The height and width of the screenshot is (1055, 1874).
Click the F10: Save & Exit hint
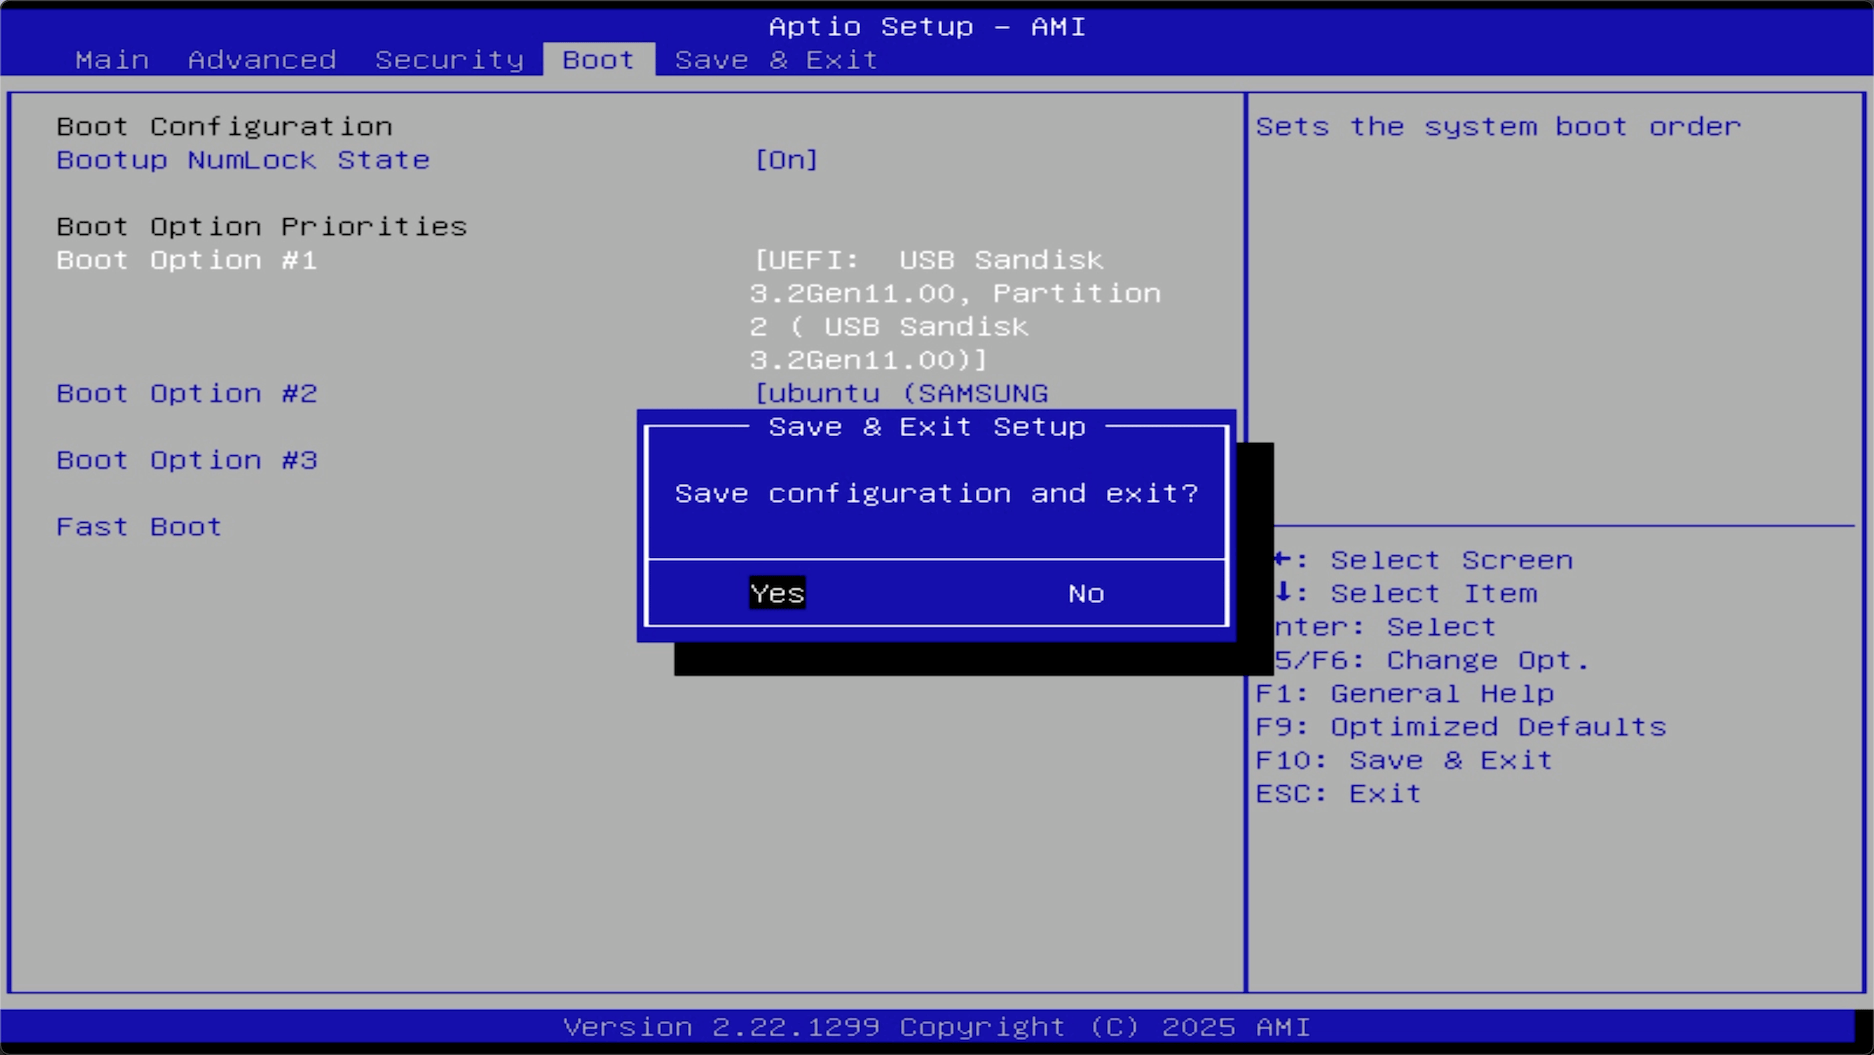1403,761
